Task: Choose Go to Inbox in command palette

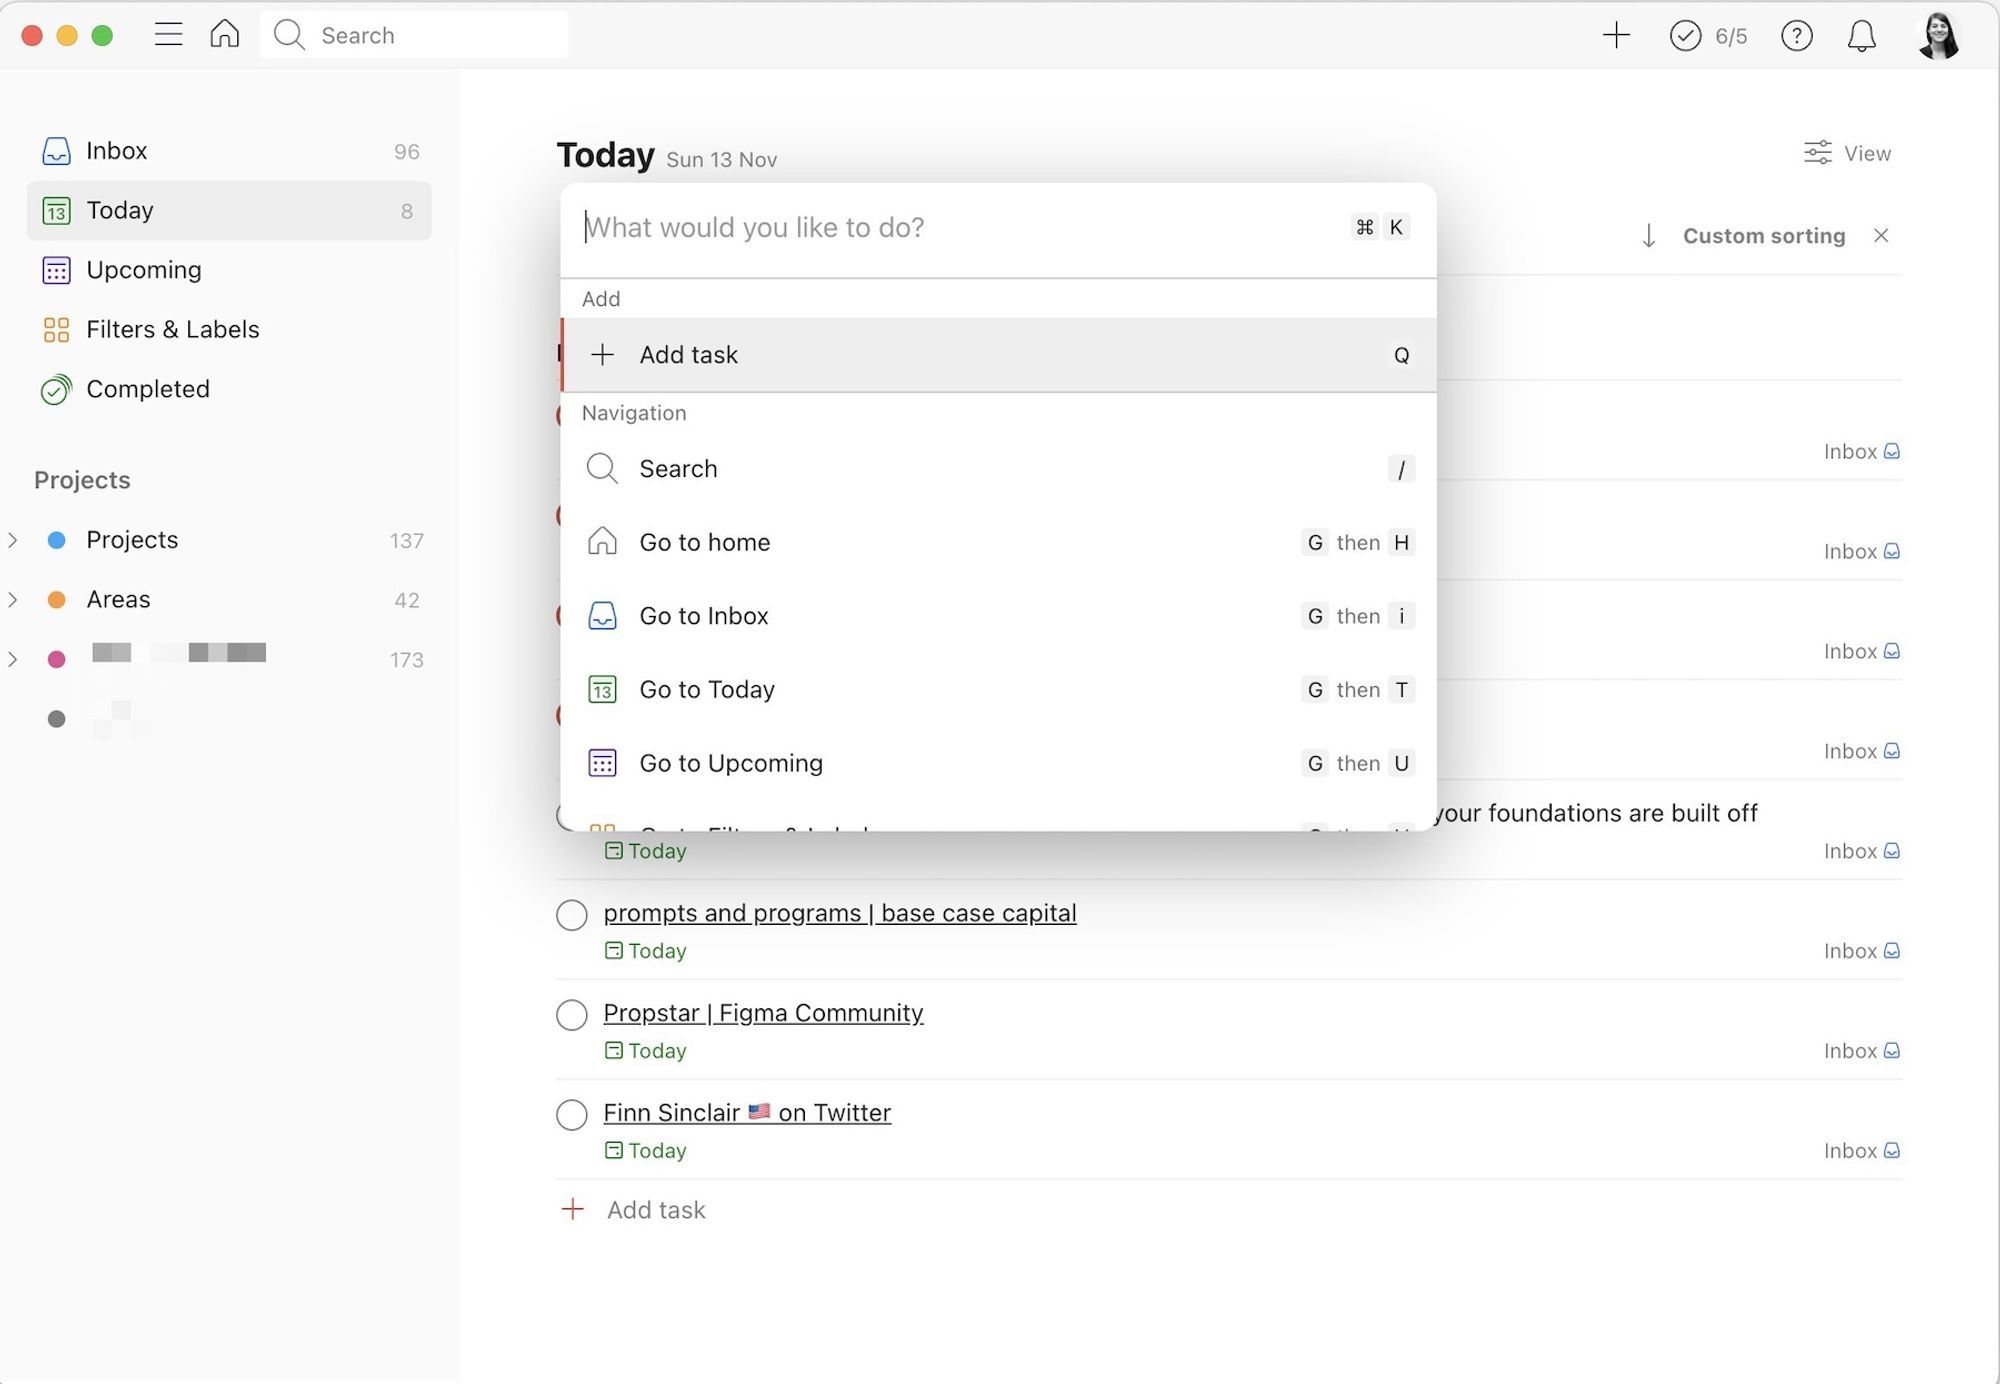Action: [x=704, y=616]
